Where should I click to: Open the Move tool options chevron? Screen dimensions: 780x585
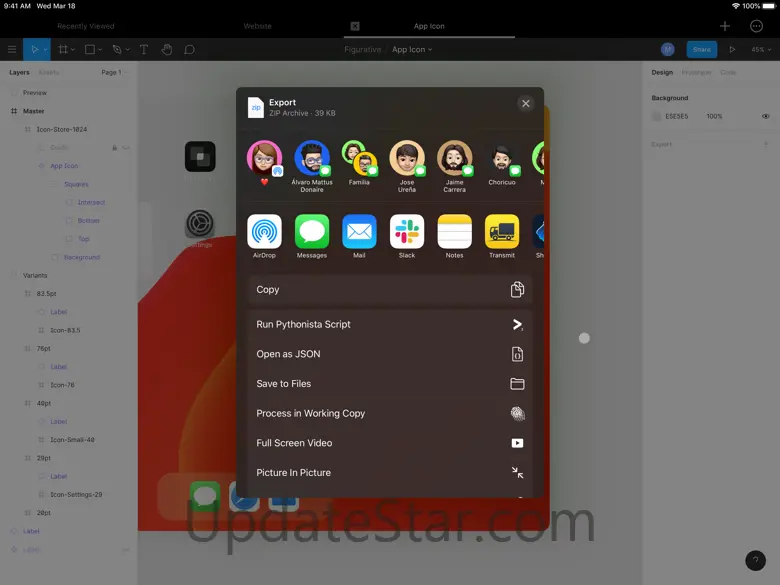[45, 50]
